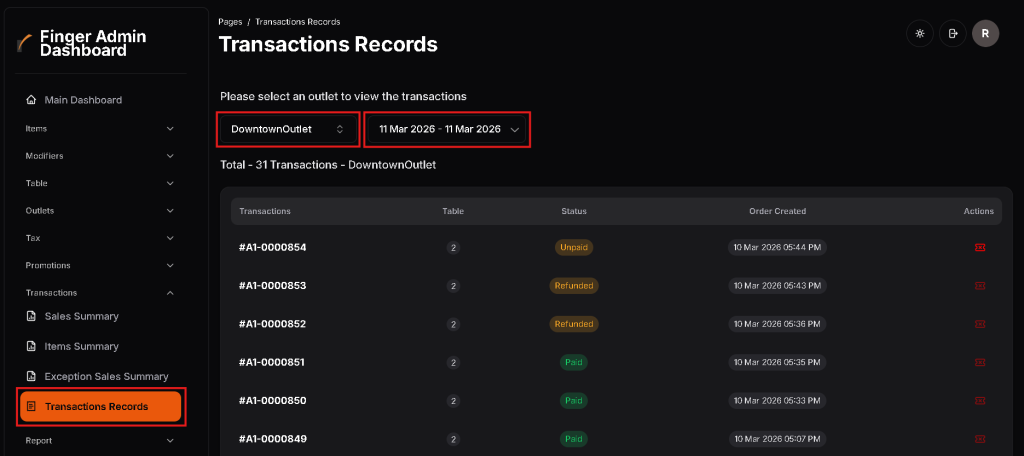Viewport: 1024px width, 456px height.
Task: Open transaction #A1-0000853
Action: point(273,286)
